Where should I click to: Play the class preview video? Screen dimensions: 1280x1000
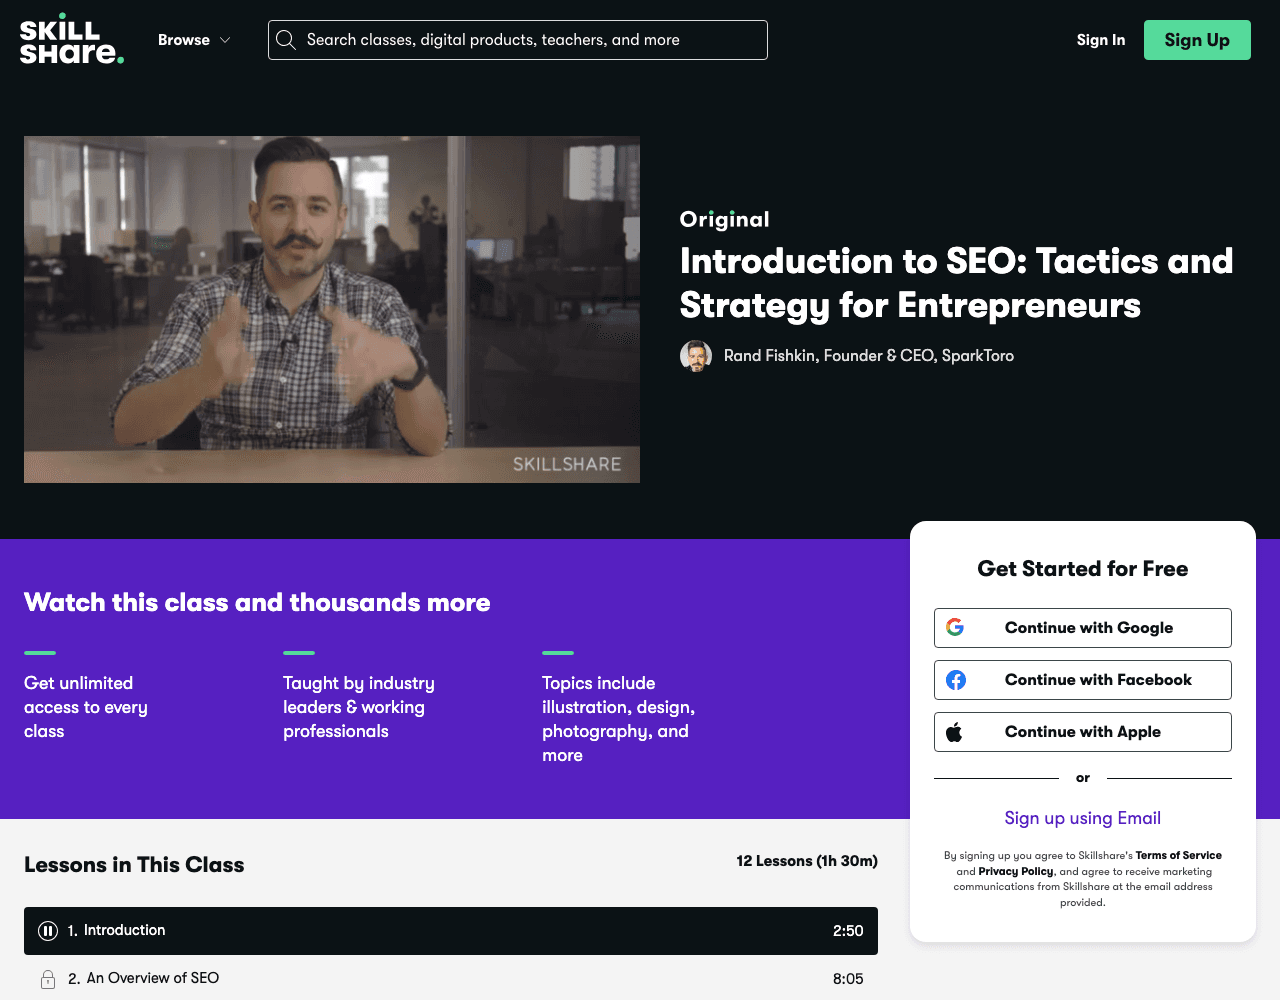point(332,310)
